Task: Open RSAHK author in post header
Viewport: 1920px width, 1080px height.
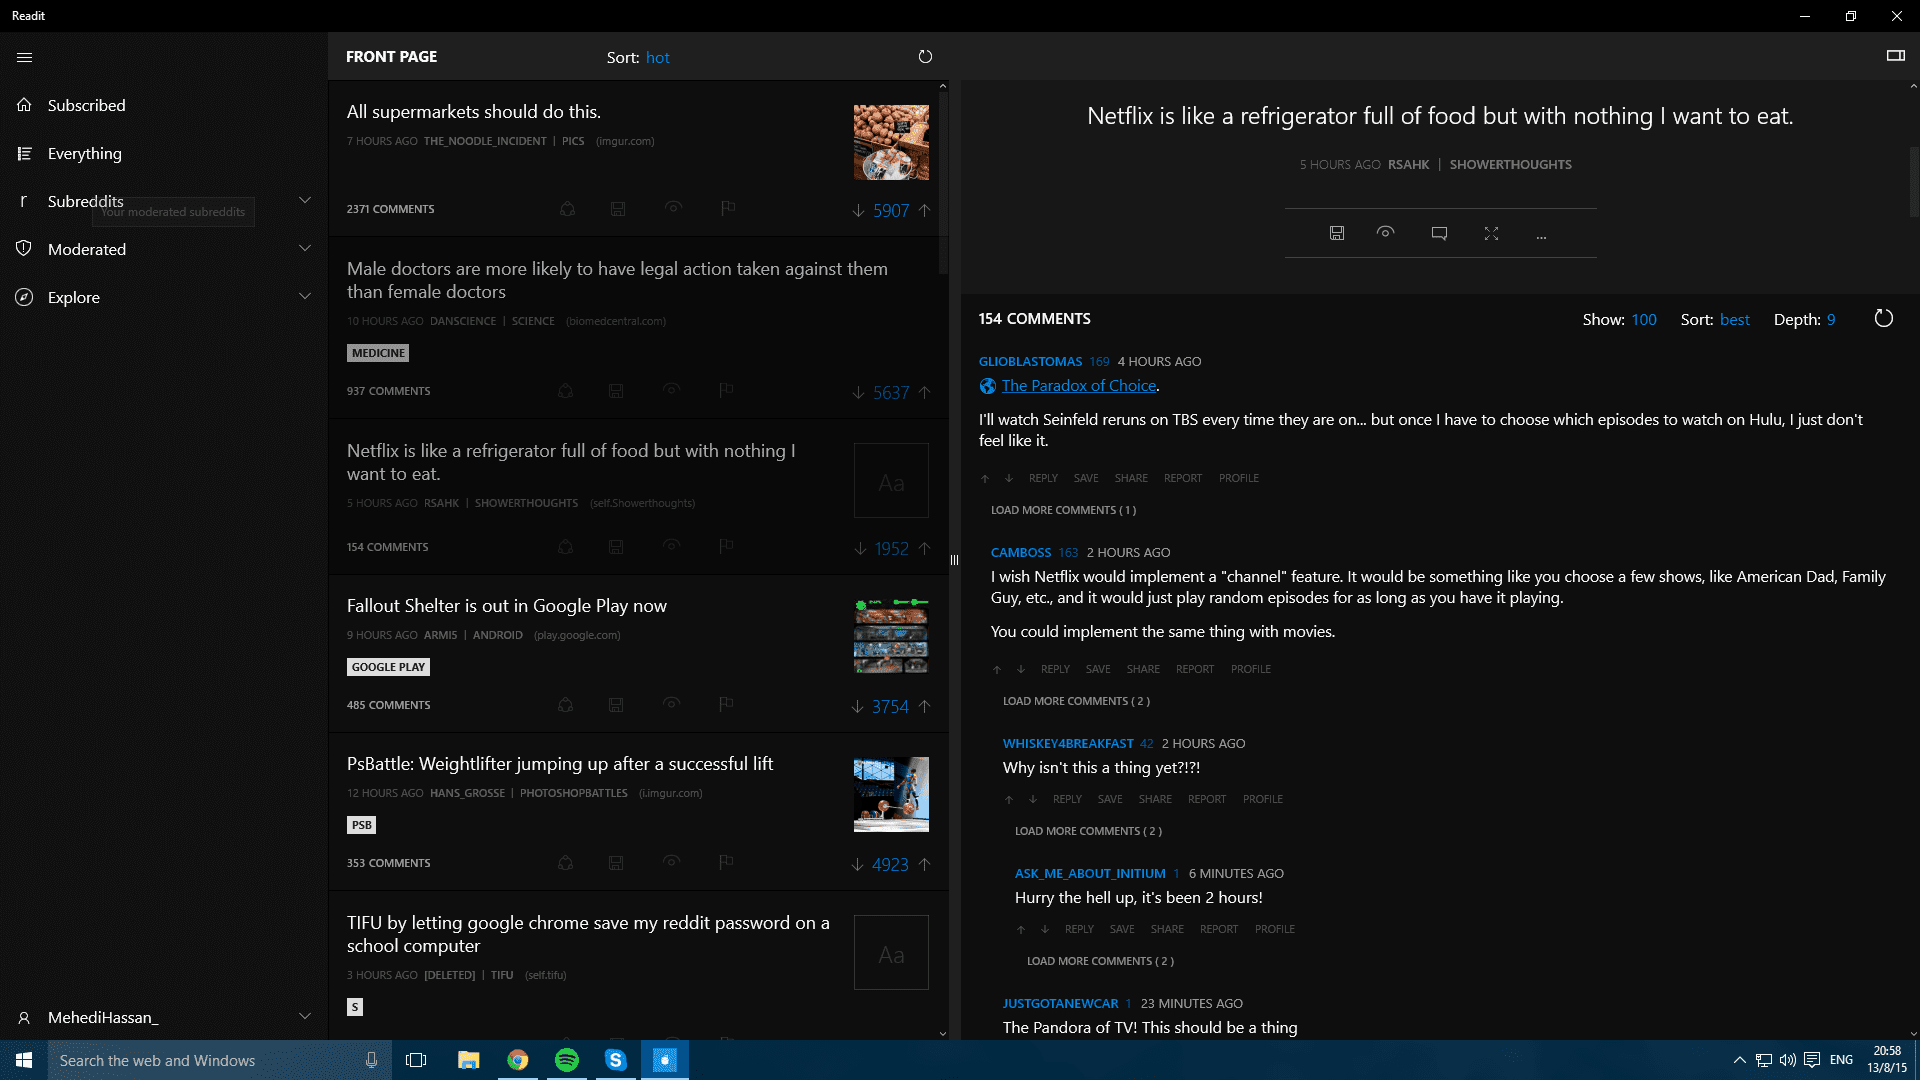Action: coord(1408,165)
